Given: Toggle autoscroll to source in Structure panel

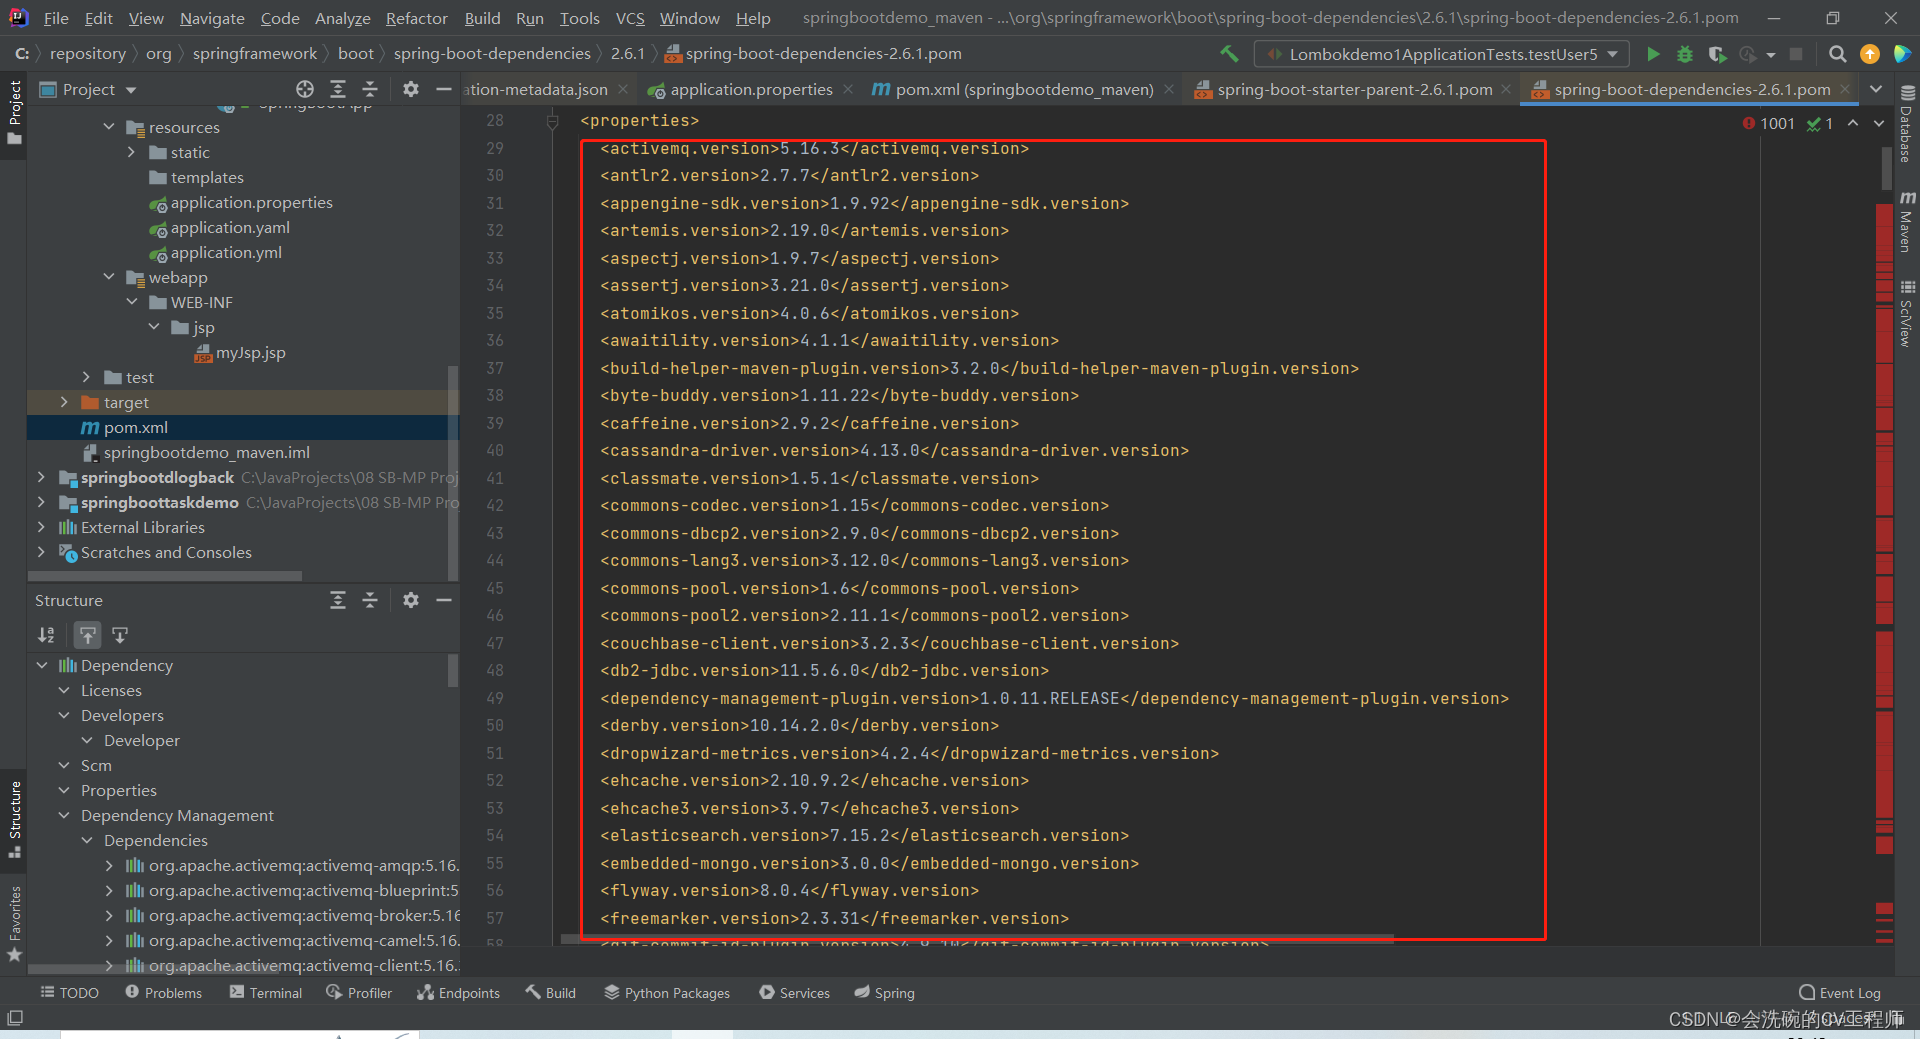Looking at the screenshot, I should 88,635.
